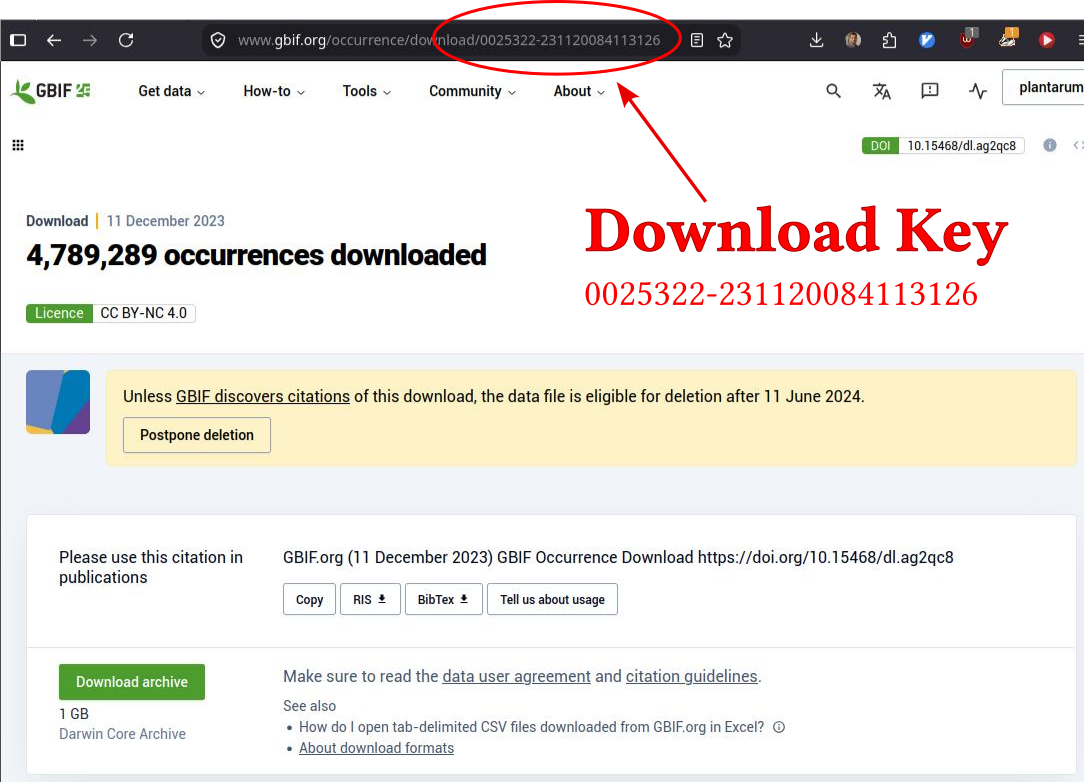This screenshot has height=782, width=1084.
Task: Open the sidebar panel icon left of the back arrow
Action: 19,40
